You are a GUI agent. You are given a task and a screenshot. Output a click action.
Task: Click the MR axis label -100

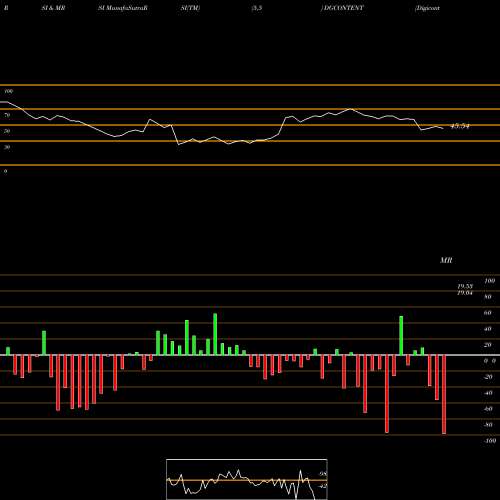tap(489, 441)
